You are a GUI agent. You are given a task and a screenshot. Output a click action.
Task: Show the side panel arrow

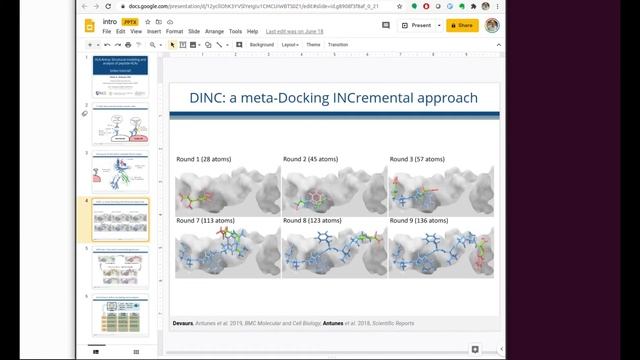coord(501,349)
